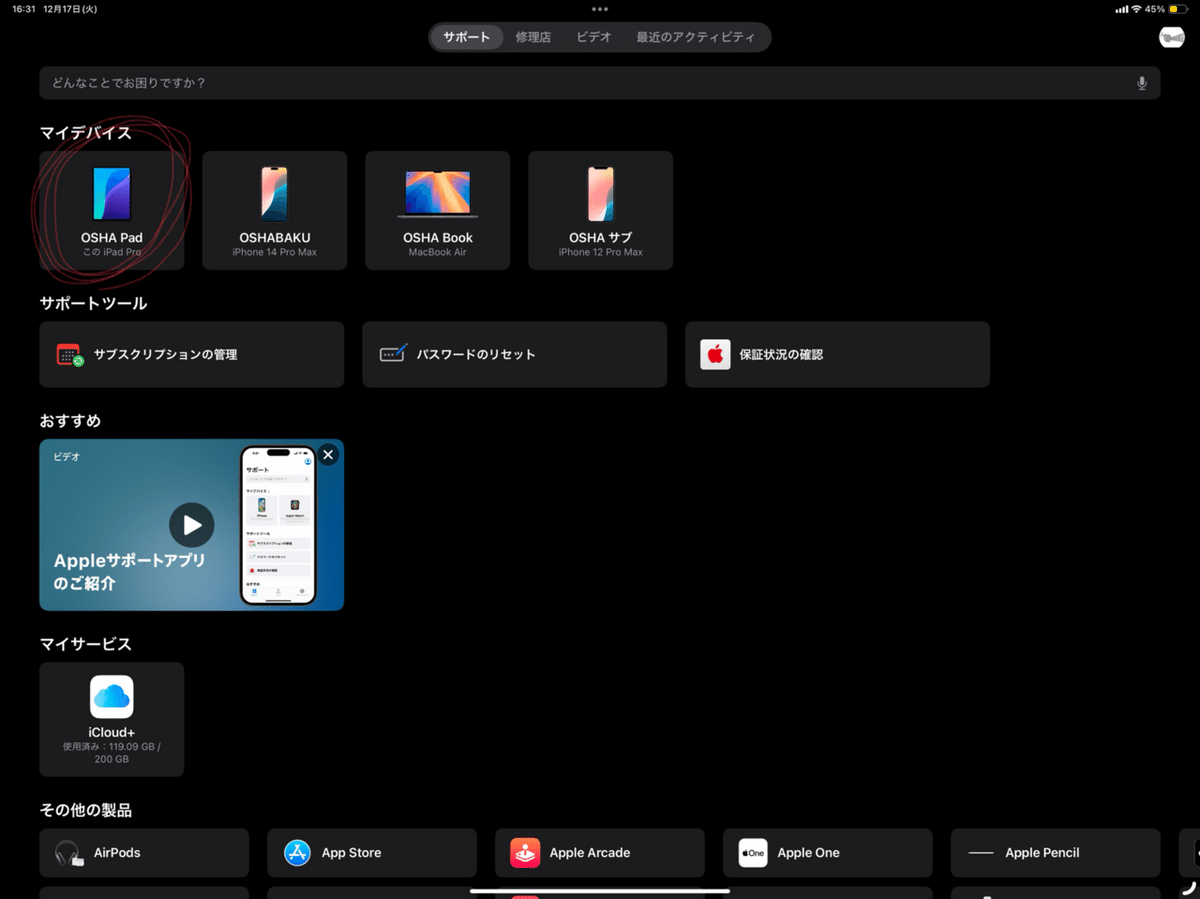Tap the three-dot multitasking menu
Screen dimensions: 1200x899
[x=600, y=9]
